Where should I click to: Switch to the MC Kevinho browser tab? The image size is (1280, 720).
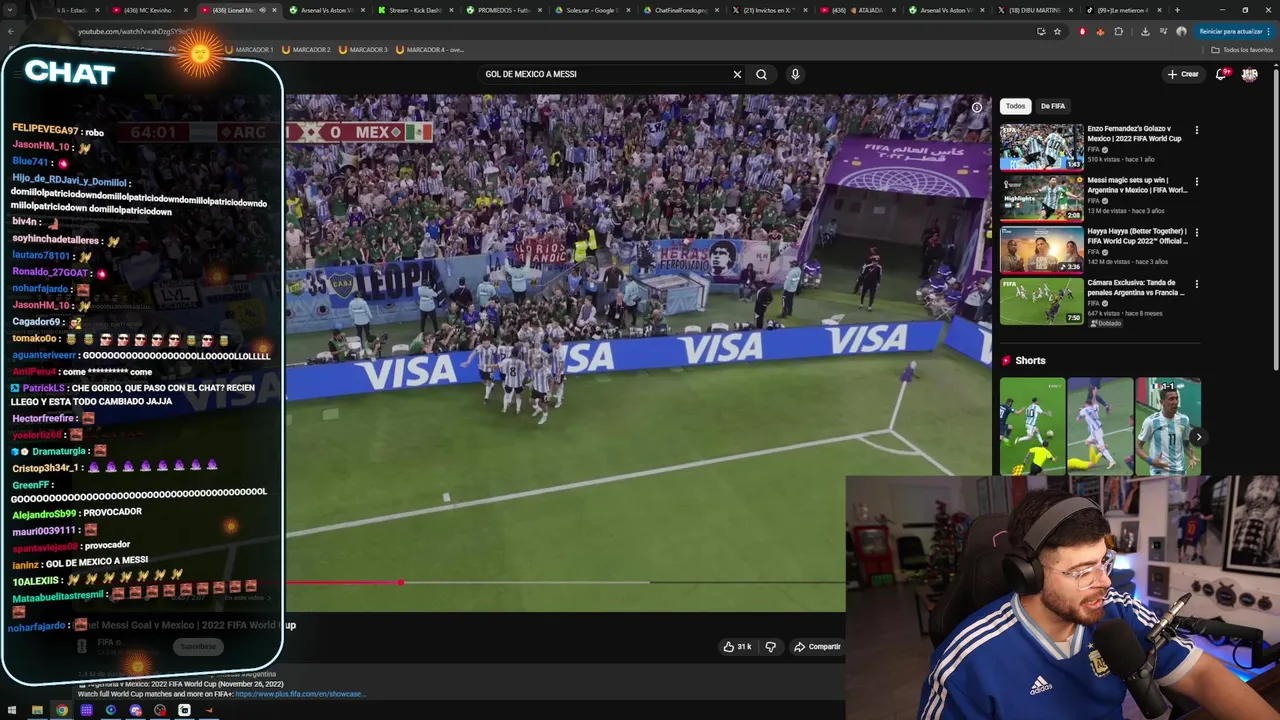(x=150, y=10)
